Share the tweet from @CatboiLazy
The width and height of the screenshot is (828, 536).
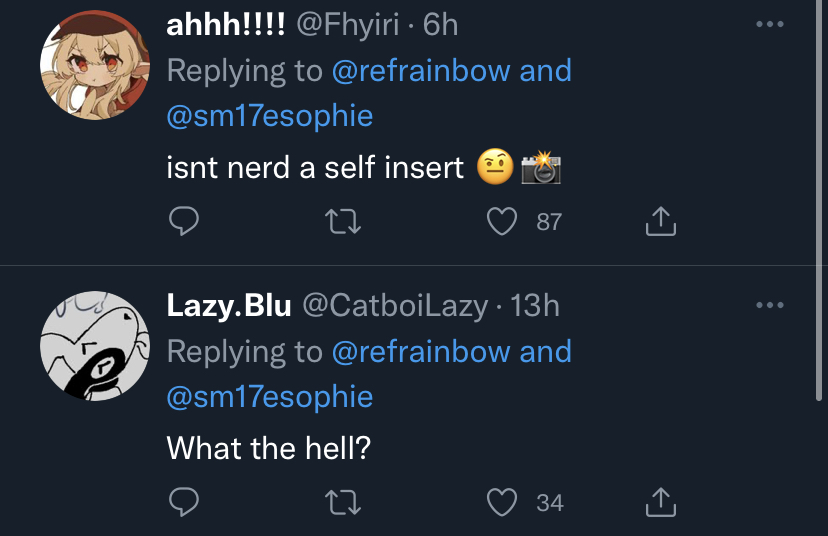(661, 502)
